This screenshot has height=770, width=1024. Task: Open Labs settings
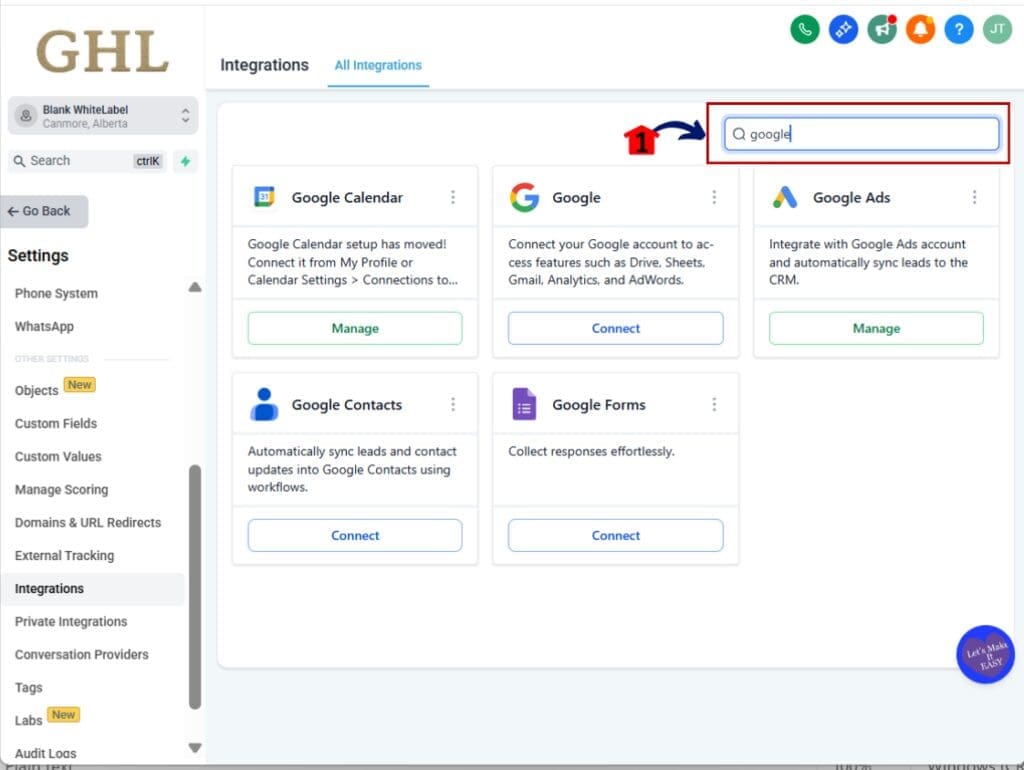tap(28, 720)
